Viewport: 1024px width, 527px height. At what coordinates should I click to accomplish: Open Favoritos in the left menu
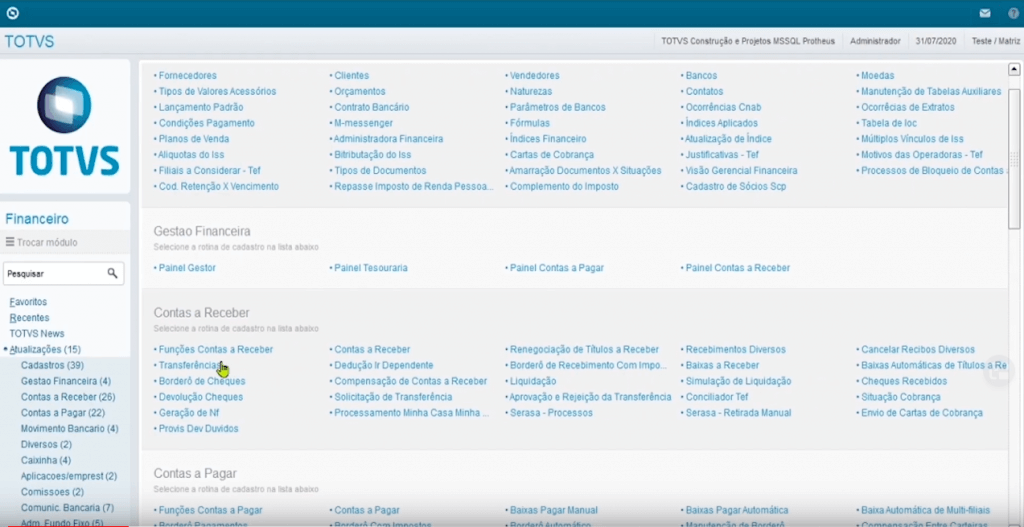click(28, 301)
